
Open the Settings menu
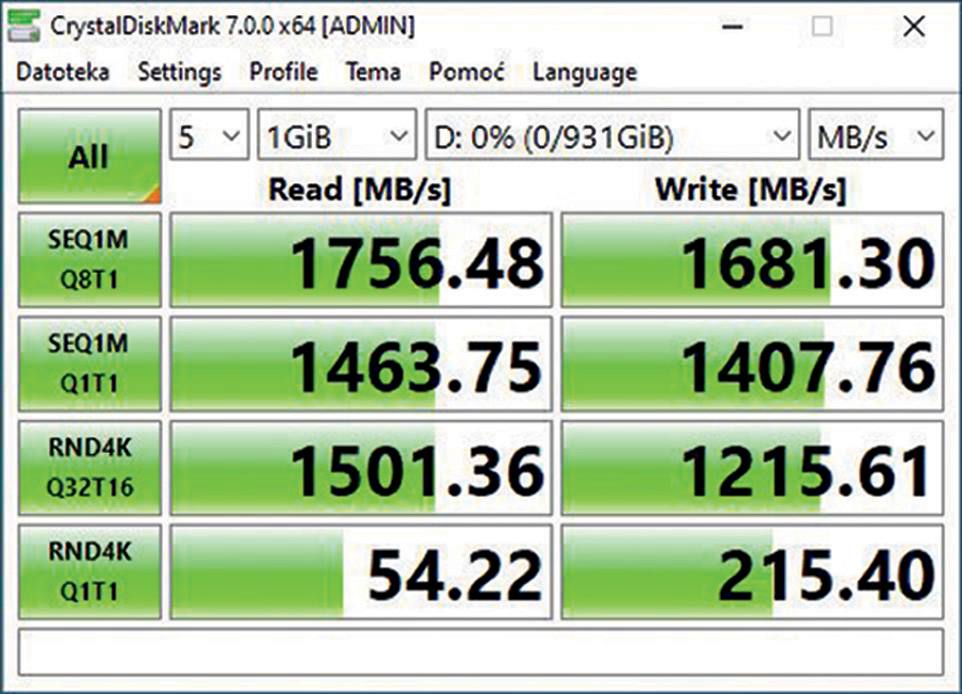click(179, 72)
